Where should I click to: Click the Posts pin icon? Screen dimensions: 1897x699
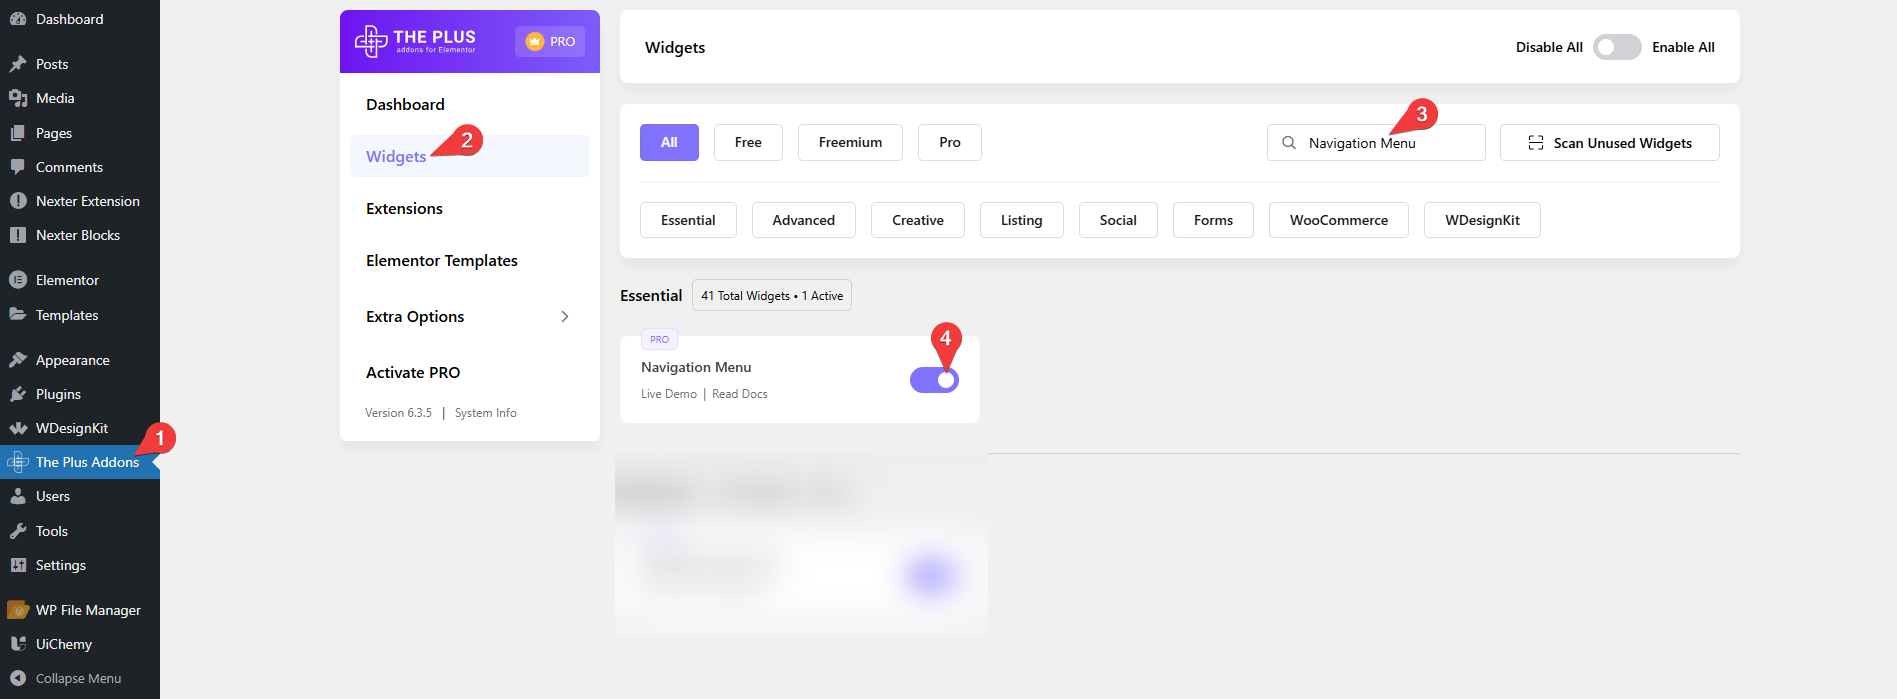click(18, 64)
